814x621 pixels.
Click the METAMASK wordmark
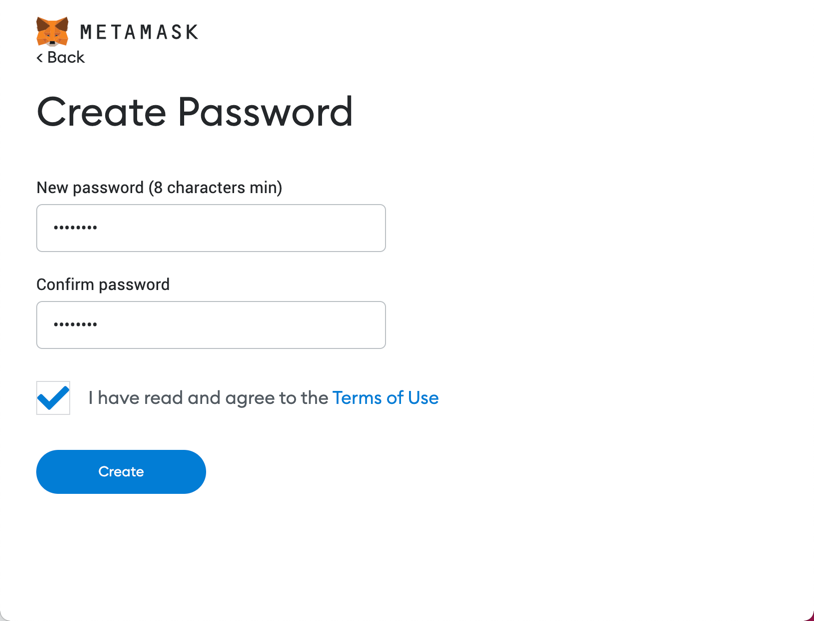click(140, 30)
